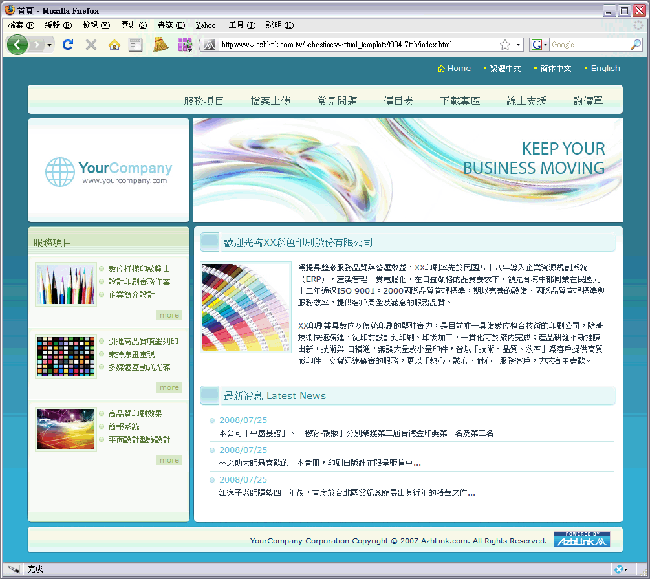The width and height of the screenshot is (650, 579).
Task: Open the Yahoo menu in menu bar
Action: (x=206, y=24)
